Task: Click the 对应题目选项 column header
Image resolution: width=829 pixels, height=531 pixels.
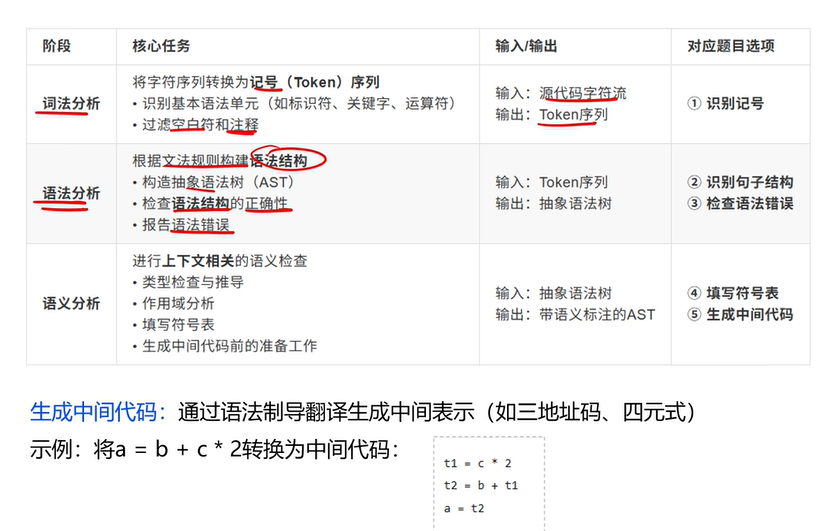Action: tap(731, 46)
